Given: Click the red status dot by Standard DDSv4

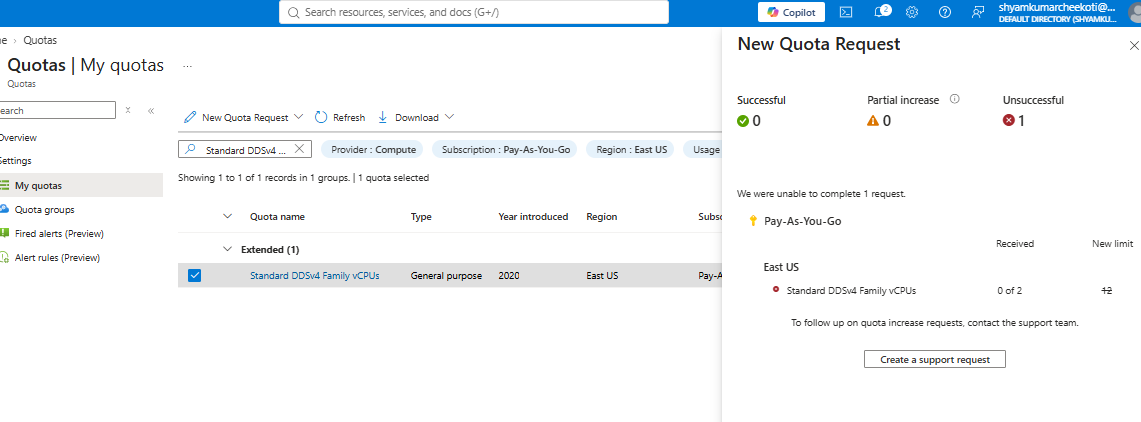Looking at the screenshot, I should [x=776, y=290].
